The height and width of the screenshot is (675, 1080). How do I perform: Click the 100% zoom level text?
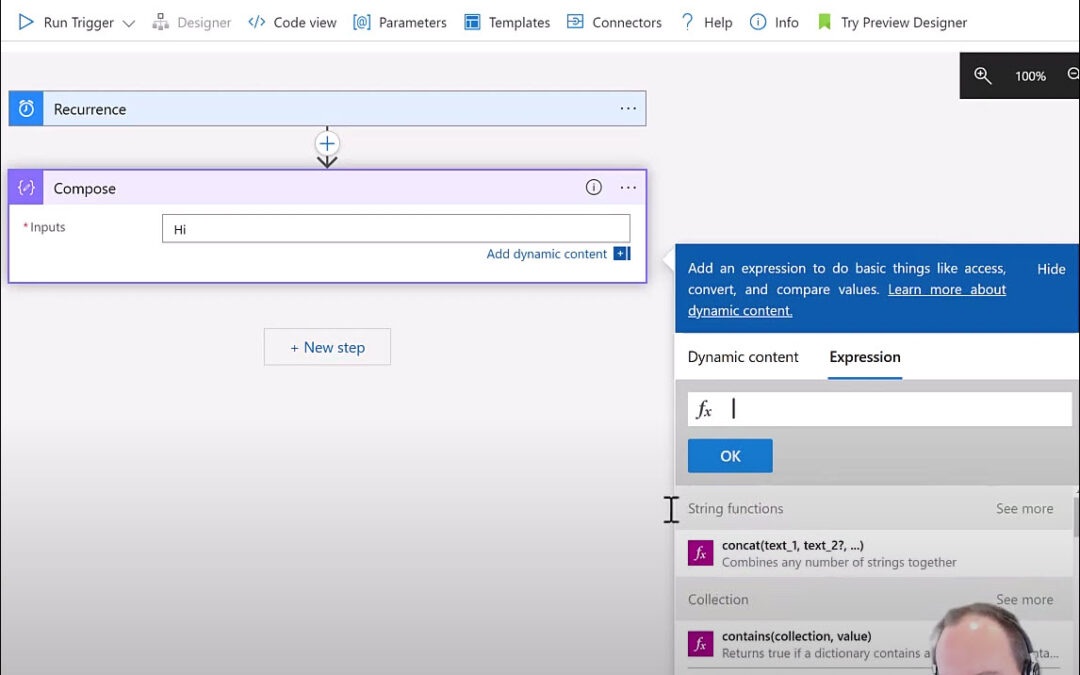click(x=1030, y=76)
